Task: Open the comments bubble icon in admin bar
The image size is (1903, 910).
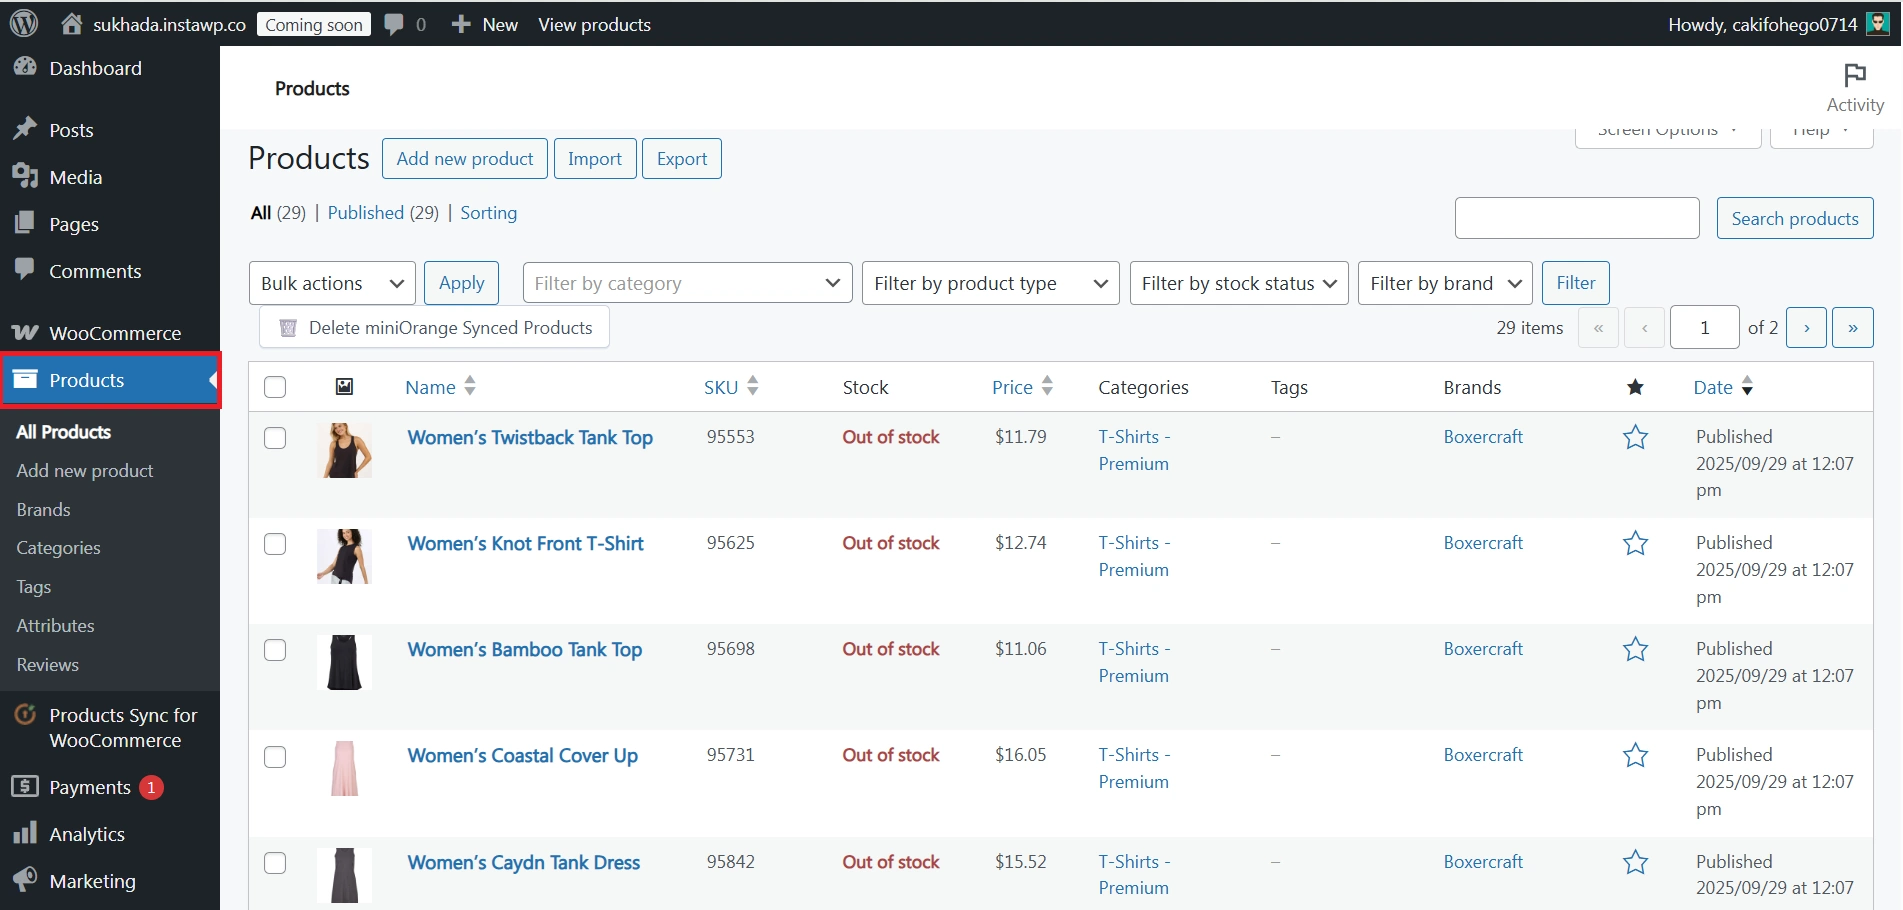Action: (393, 23)
